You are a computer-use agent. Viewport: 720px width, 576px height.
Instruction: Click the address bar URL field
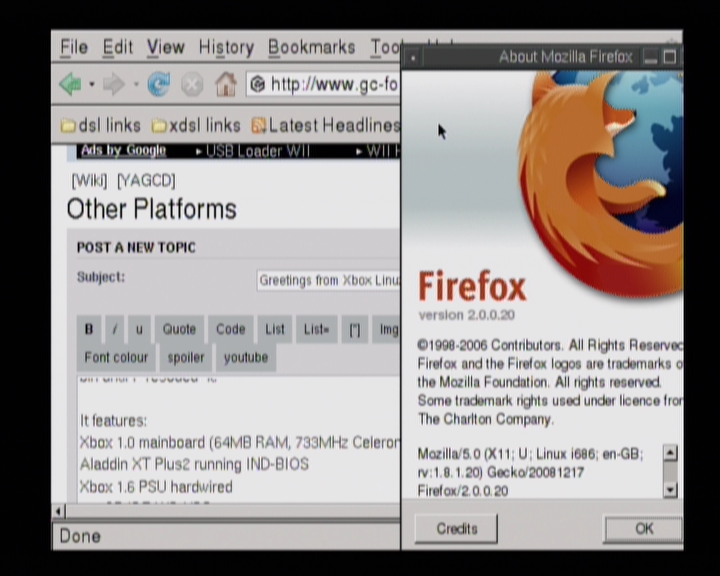(323, 85)
